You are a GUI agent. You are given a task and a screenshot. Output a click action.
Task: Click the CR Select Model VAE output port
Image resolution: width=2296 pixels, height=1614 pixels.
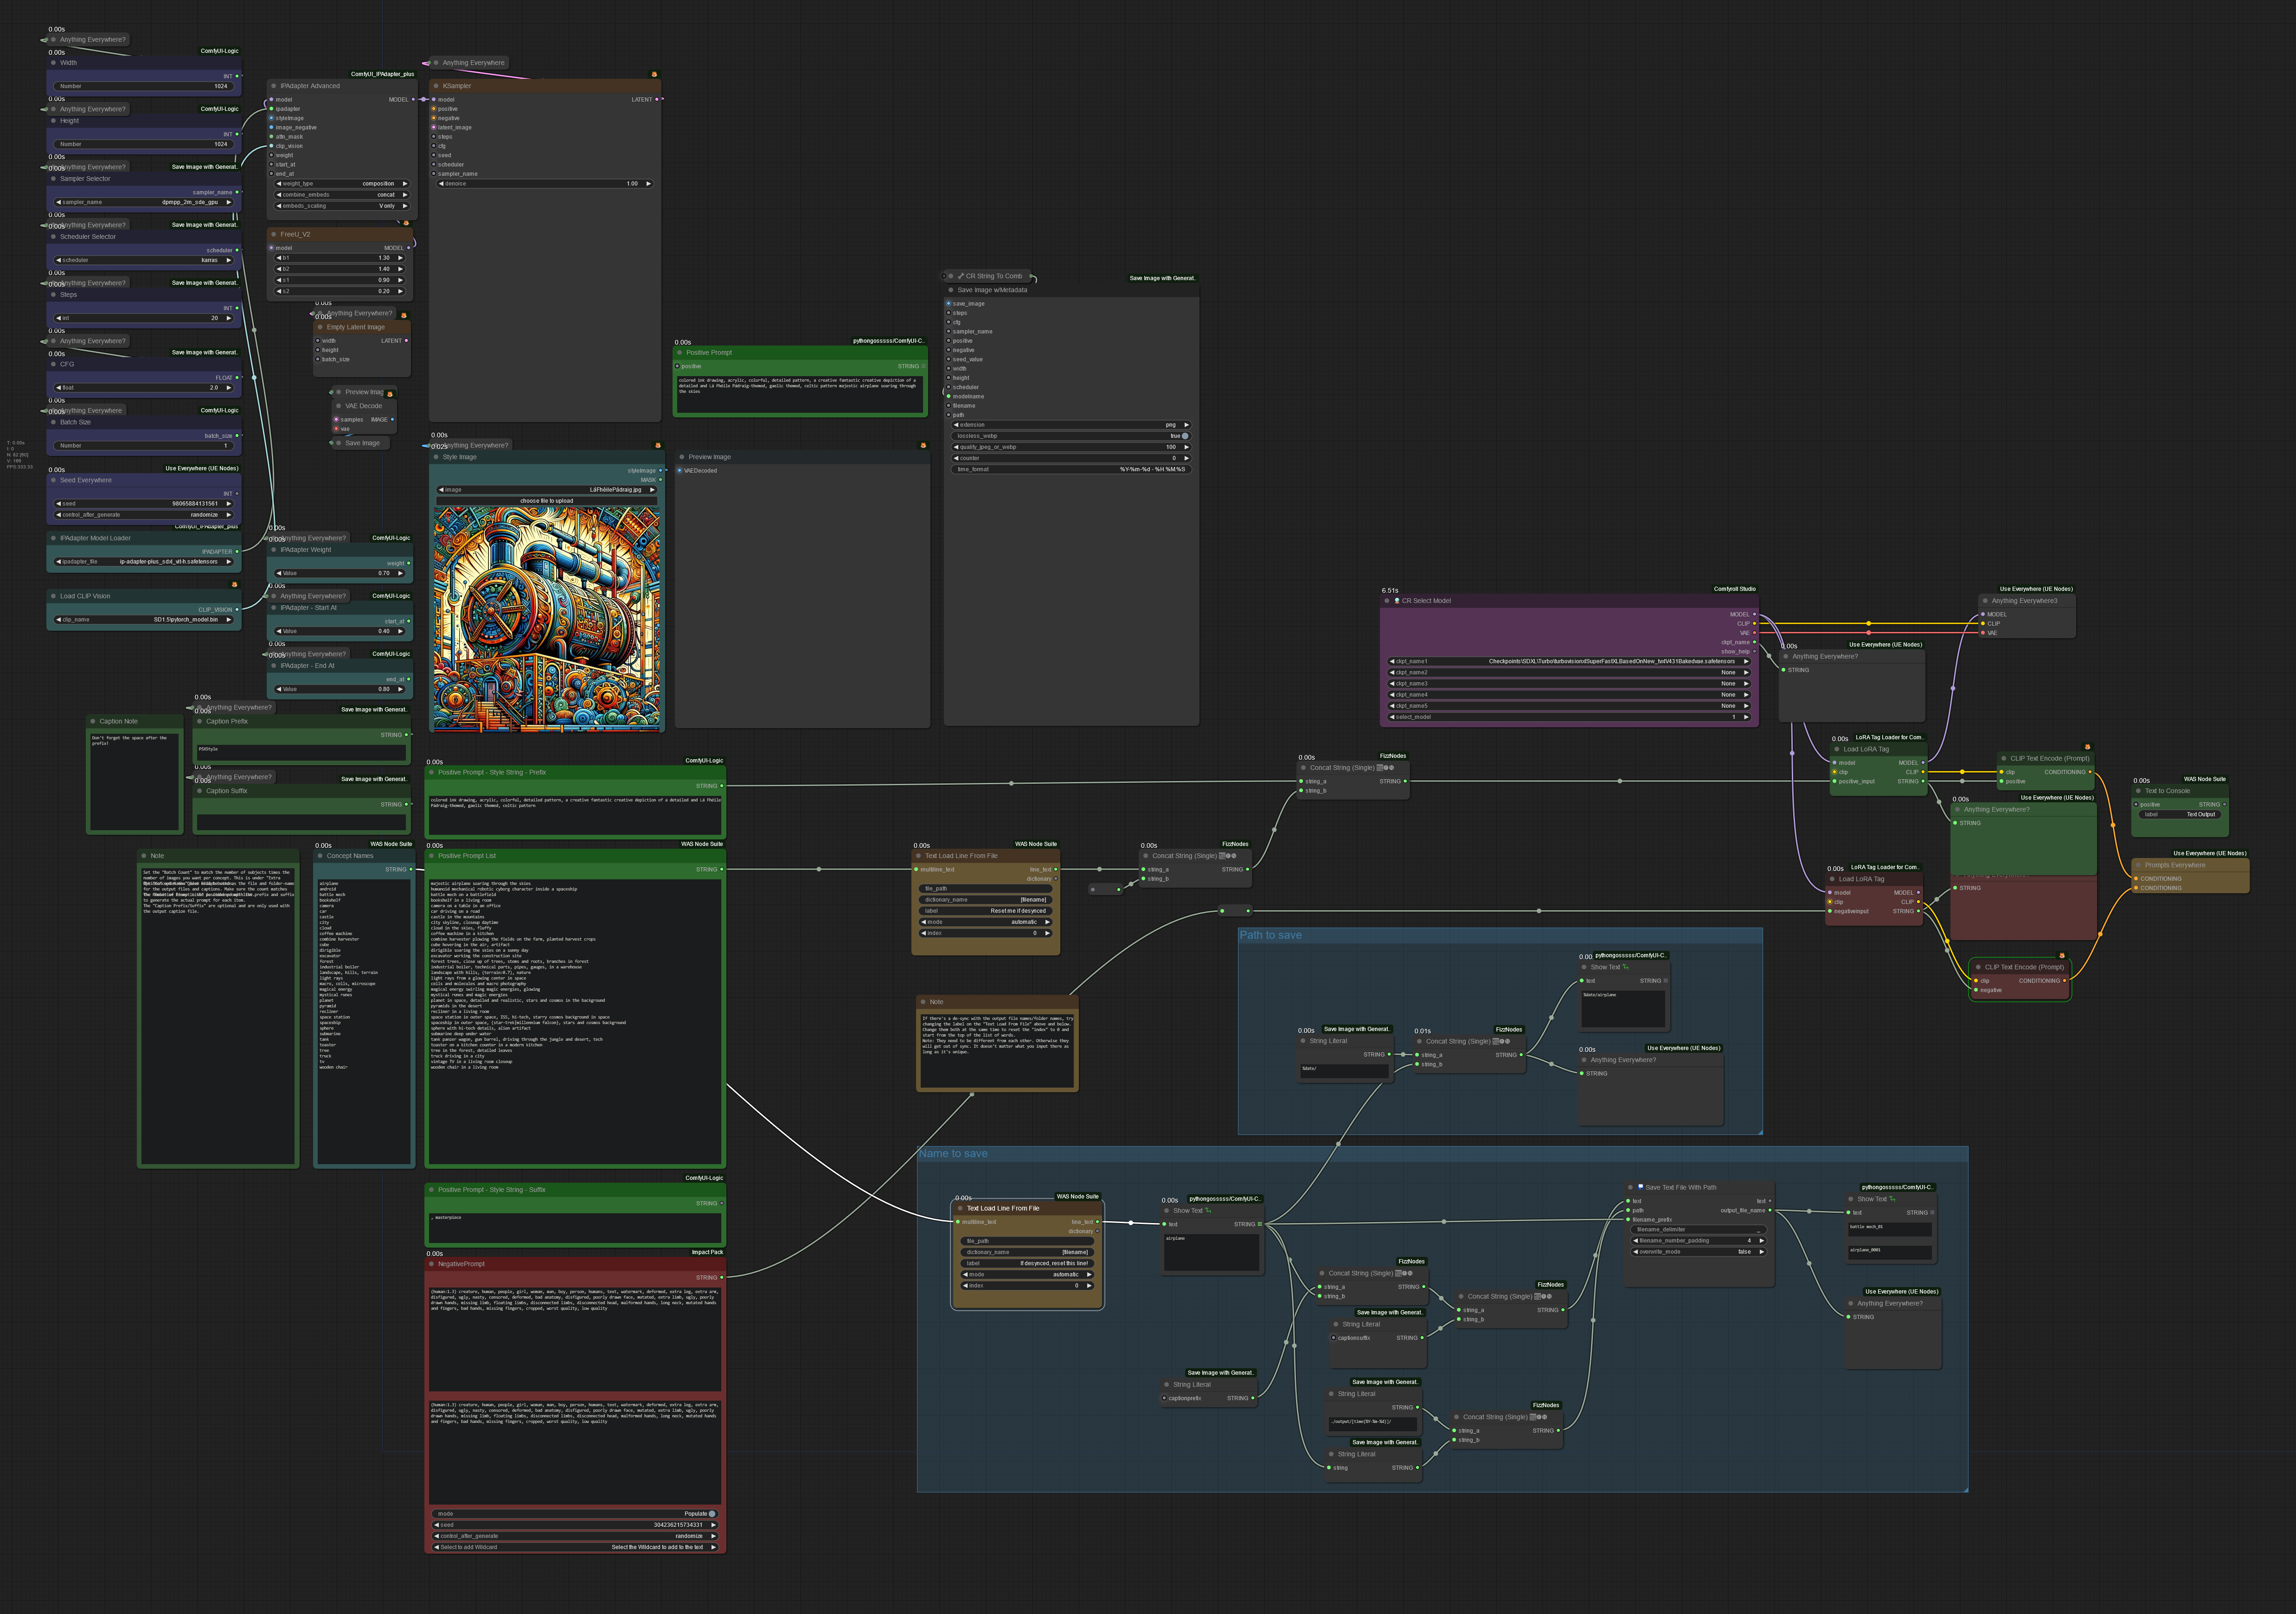click(x=1755, y=633)
